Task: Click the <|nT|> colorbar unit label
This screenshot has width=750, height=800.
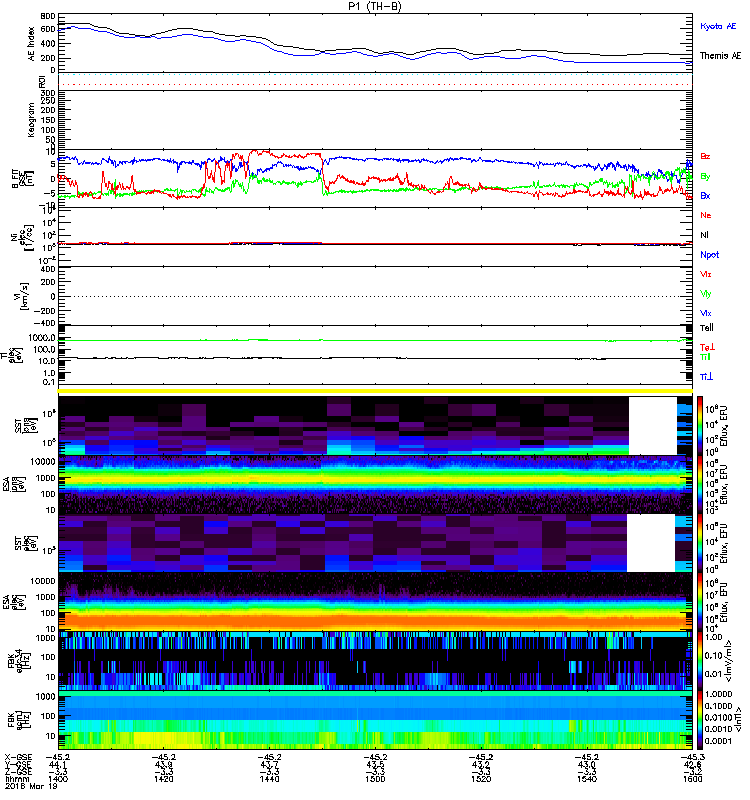Action: (x=737, y=720)
